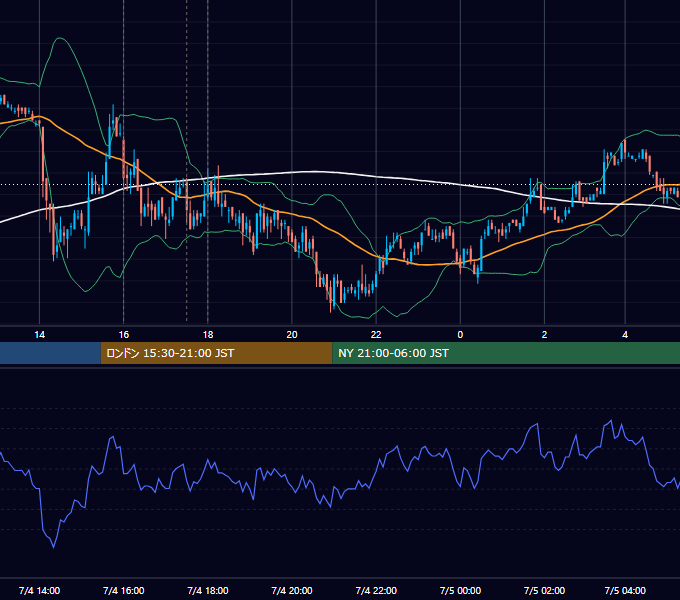Click the blue session bar before ロンドン
This screenshot has height=600, width=680.
point(50,353)
